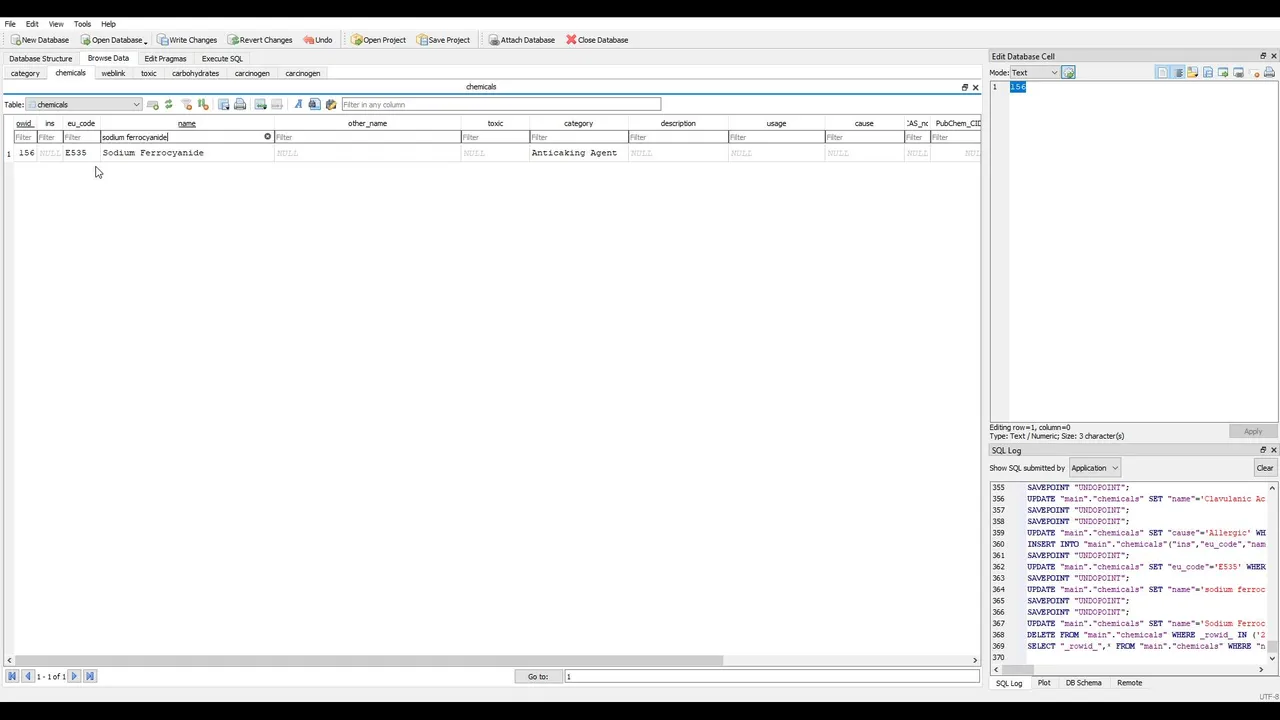
Task: Click the Clear button in SQL Log
Action: [x=1265, y=468]
